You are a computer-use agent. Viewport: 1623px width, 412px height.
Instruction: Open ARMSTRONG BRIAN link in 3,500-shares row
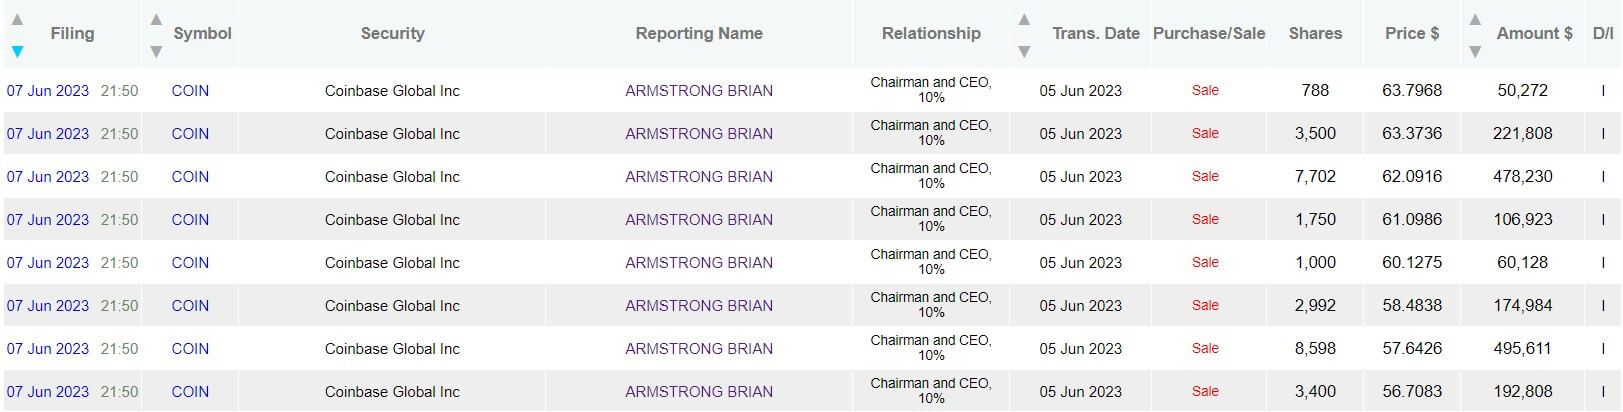pyautogui.click(x=699, y=134)
